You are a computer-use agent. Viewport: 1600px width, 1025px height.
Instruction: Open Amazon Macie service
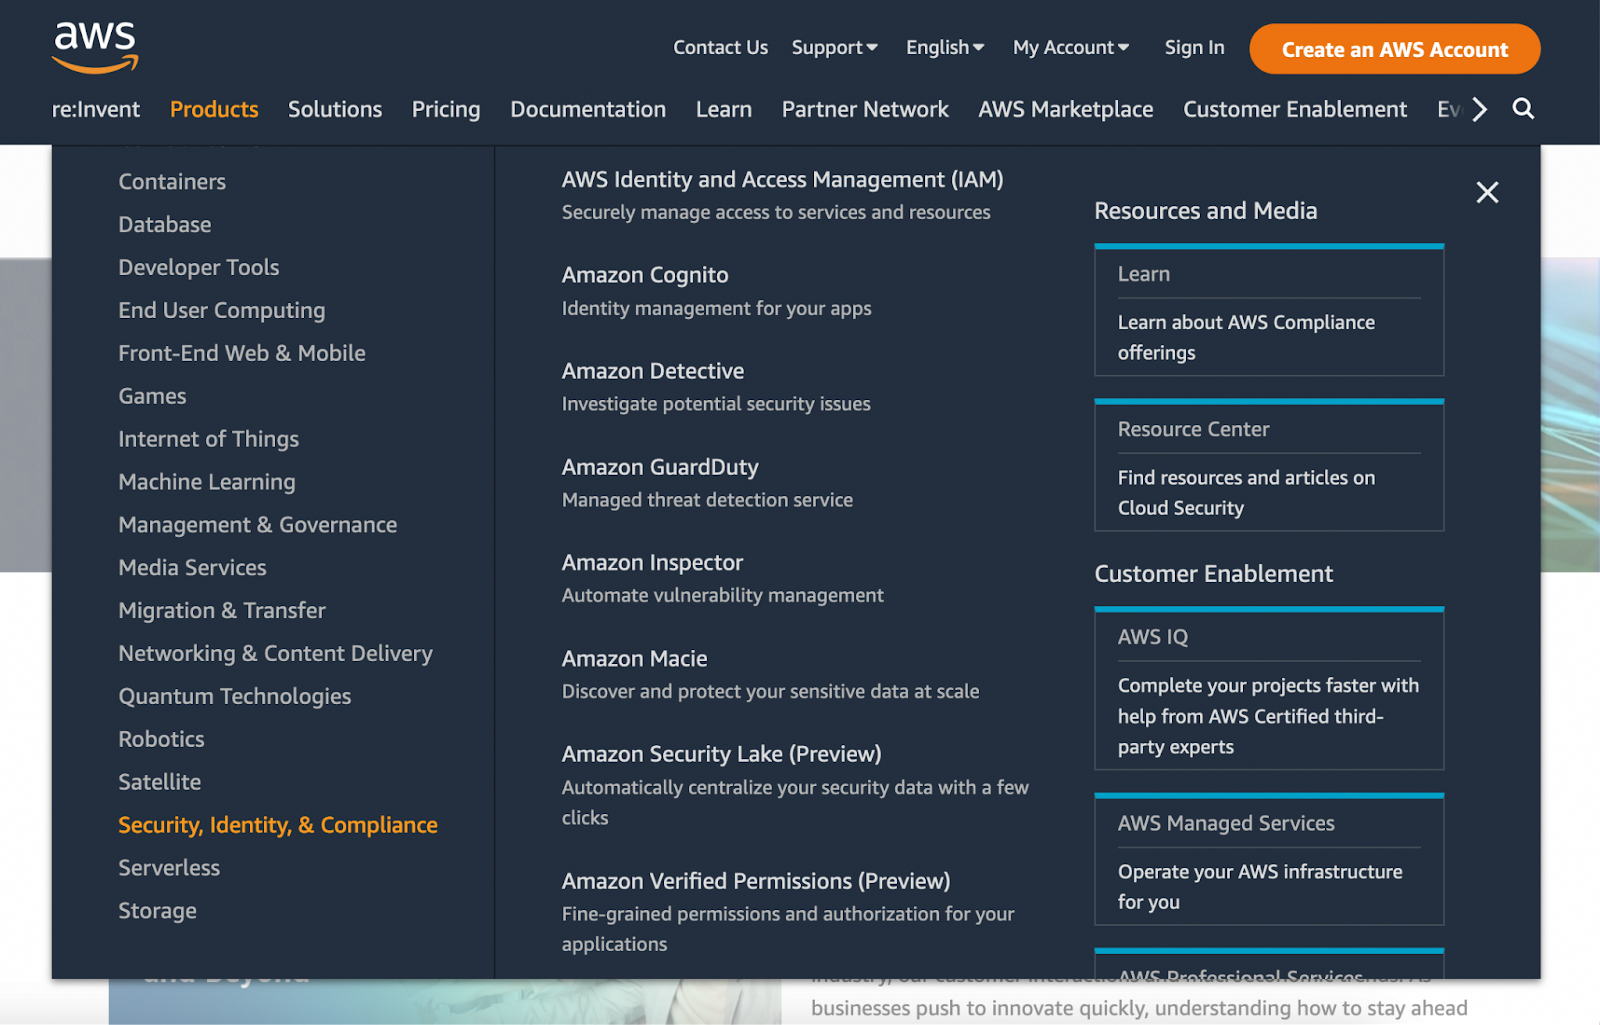click(635, 659)
